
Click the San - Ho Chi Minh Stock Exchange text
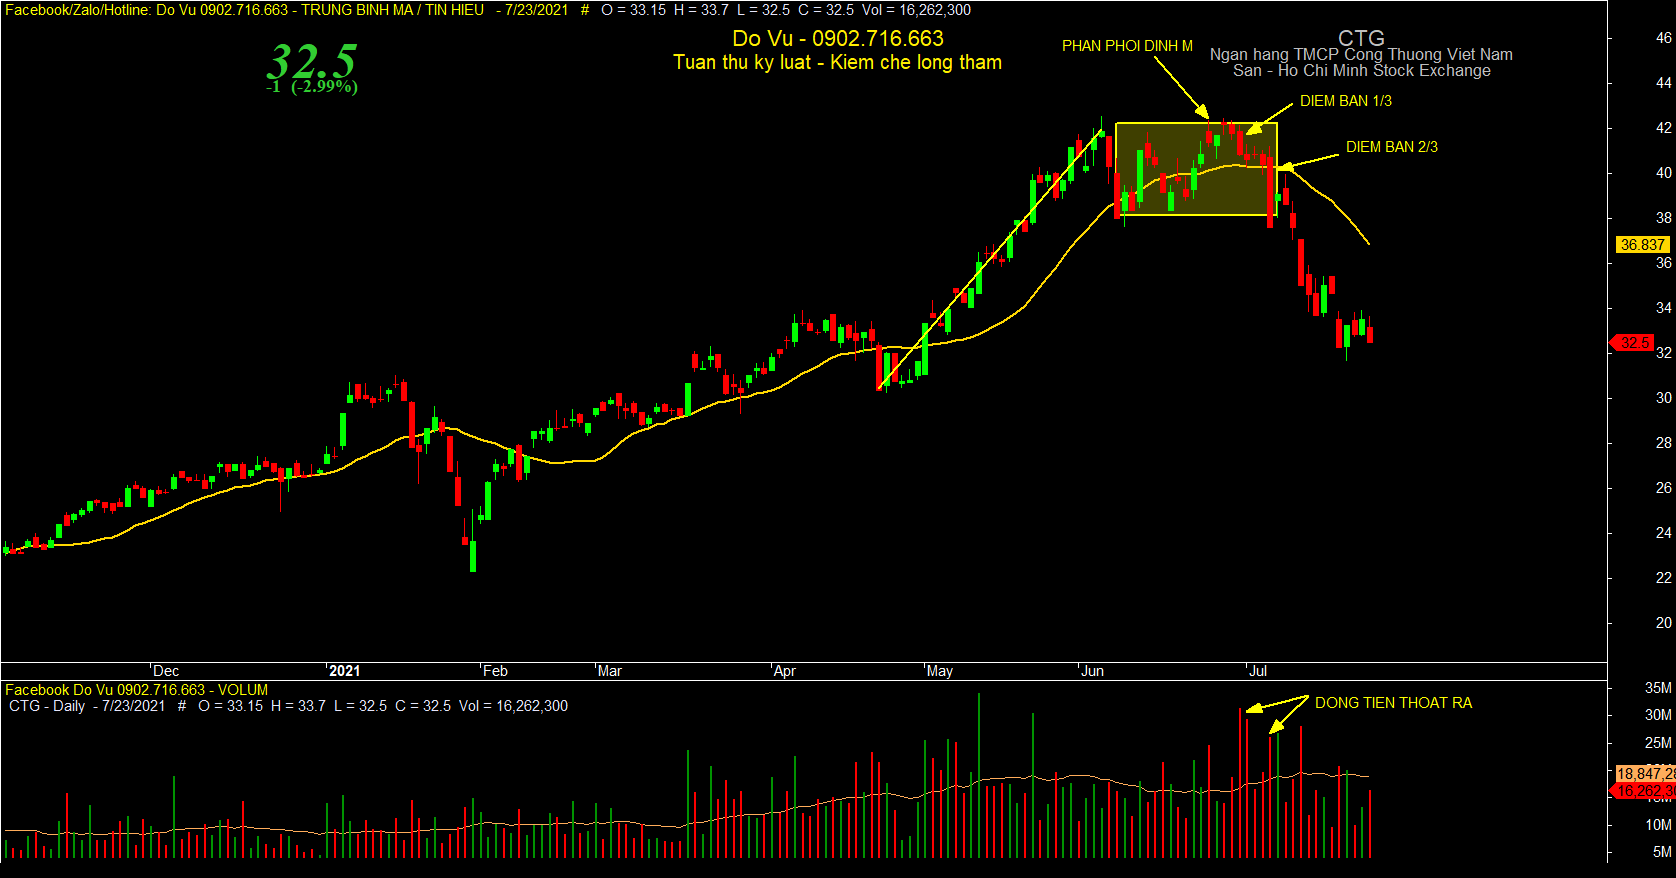tap(1361, 71)
